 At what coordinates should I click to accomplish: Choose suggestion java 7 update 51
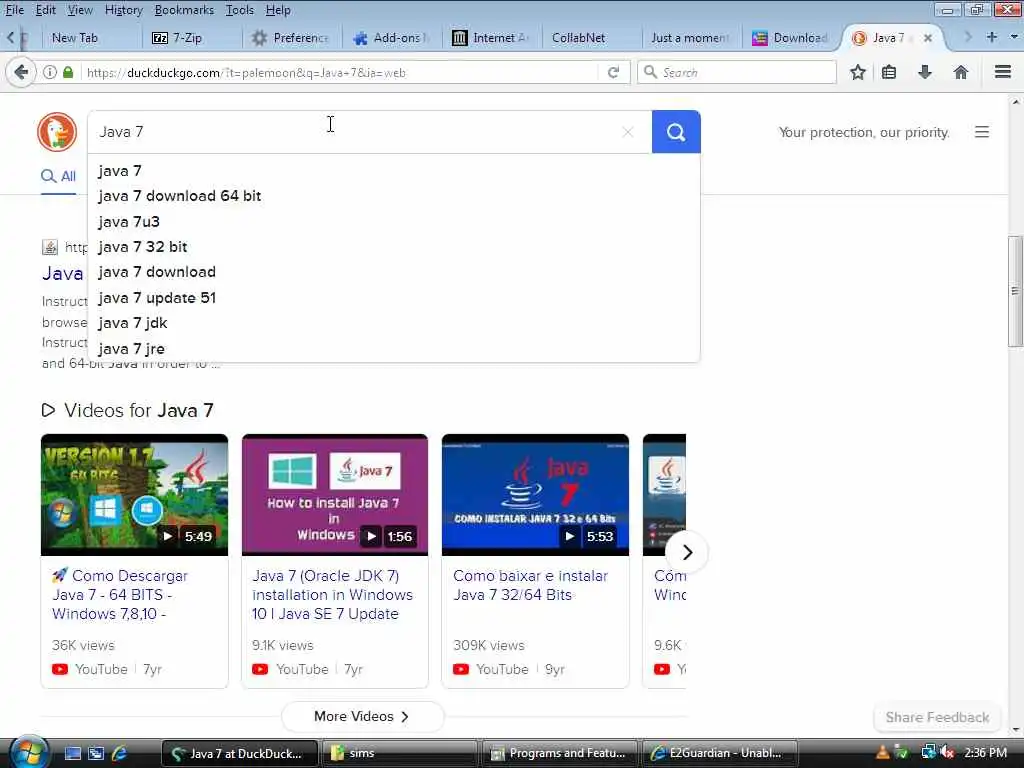tap(394, 298)
